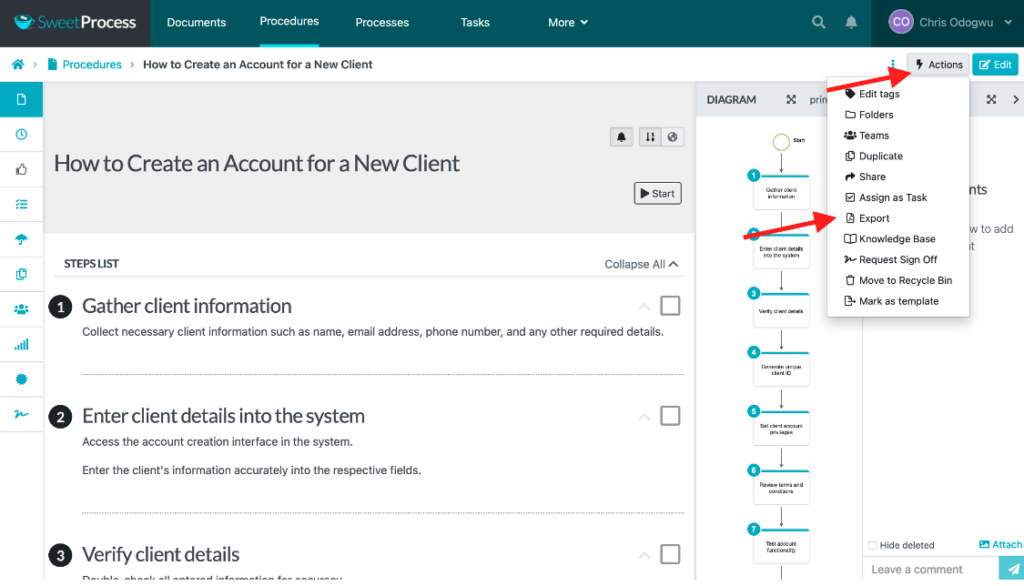Go to the Documents tab
Viewport: 1024px width, 586px height.
[196, 22]
